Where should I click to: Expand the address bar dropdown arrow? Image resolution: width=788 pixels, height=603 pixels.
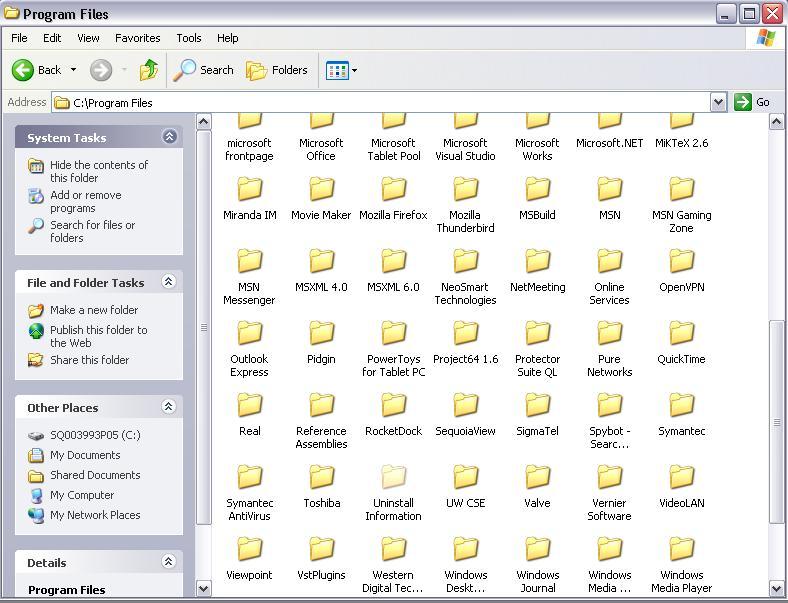718,102
